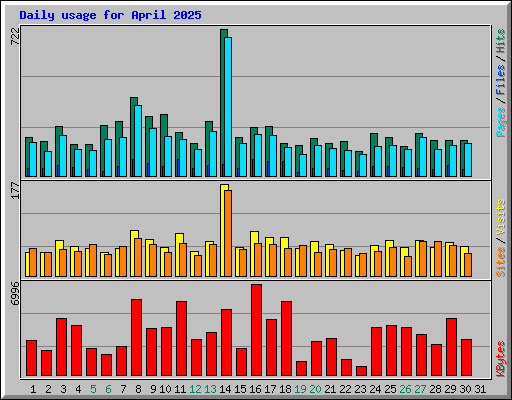
Task: Click the red KBytes bar for day 19
Action: (x=301, y=369)
